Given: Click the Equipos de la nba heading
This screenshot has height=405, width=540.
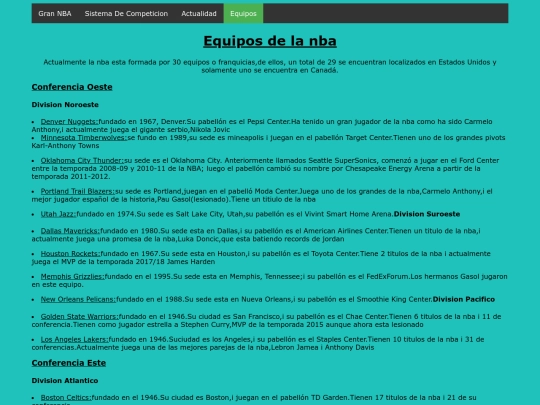Looking at the screenshot, I should pos(270,41).
